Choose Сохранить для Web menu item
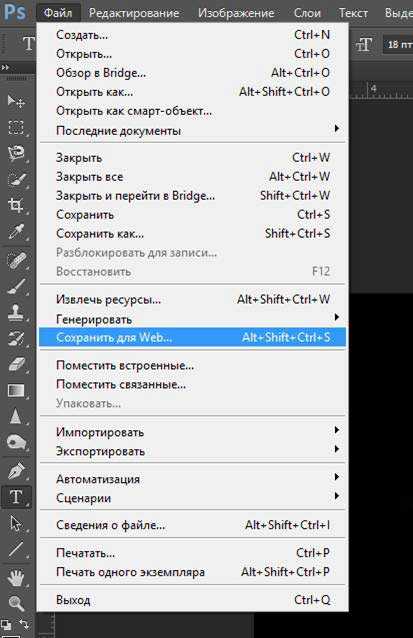 click(x=192, y=338)
